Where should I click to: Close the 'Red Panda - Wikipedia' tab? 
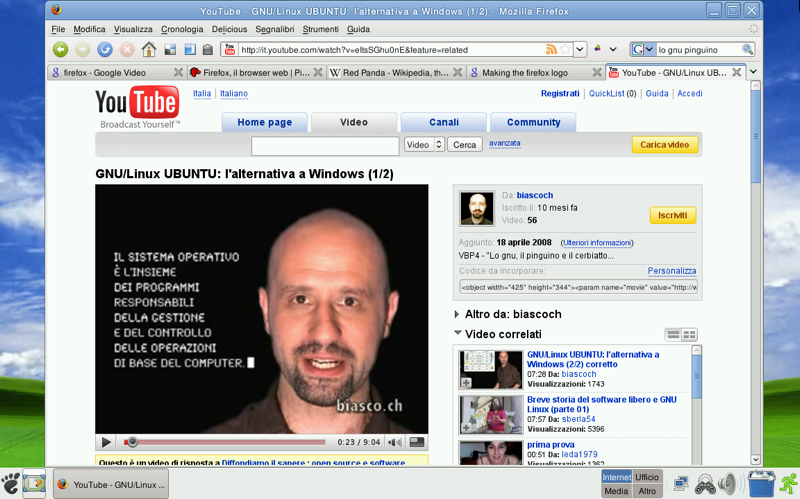tap(458, 72)
